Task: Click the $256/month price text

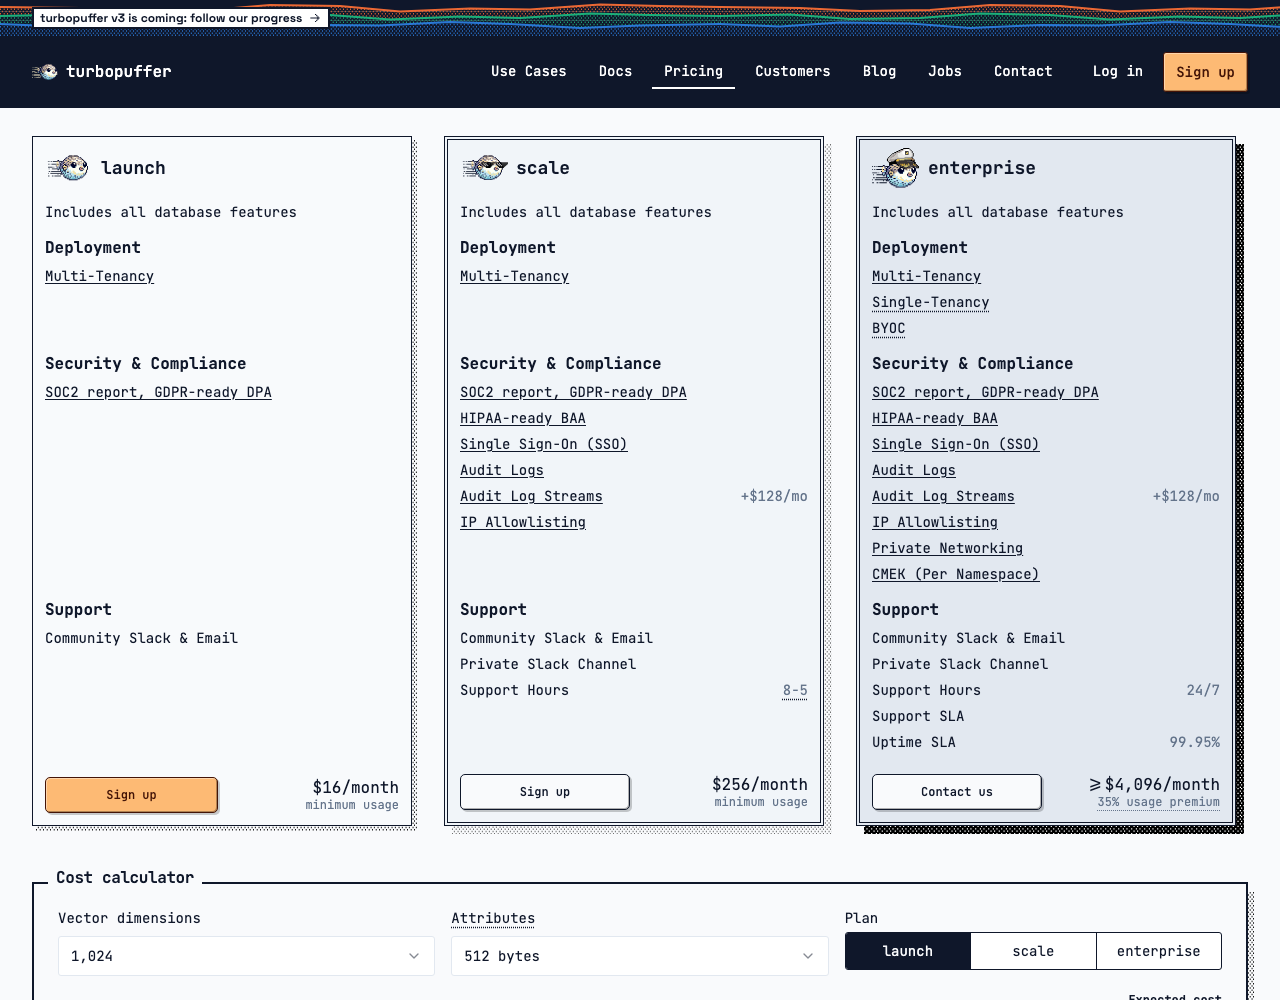Action: (760, 784)
